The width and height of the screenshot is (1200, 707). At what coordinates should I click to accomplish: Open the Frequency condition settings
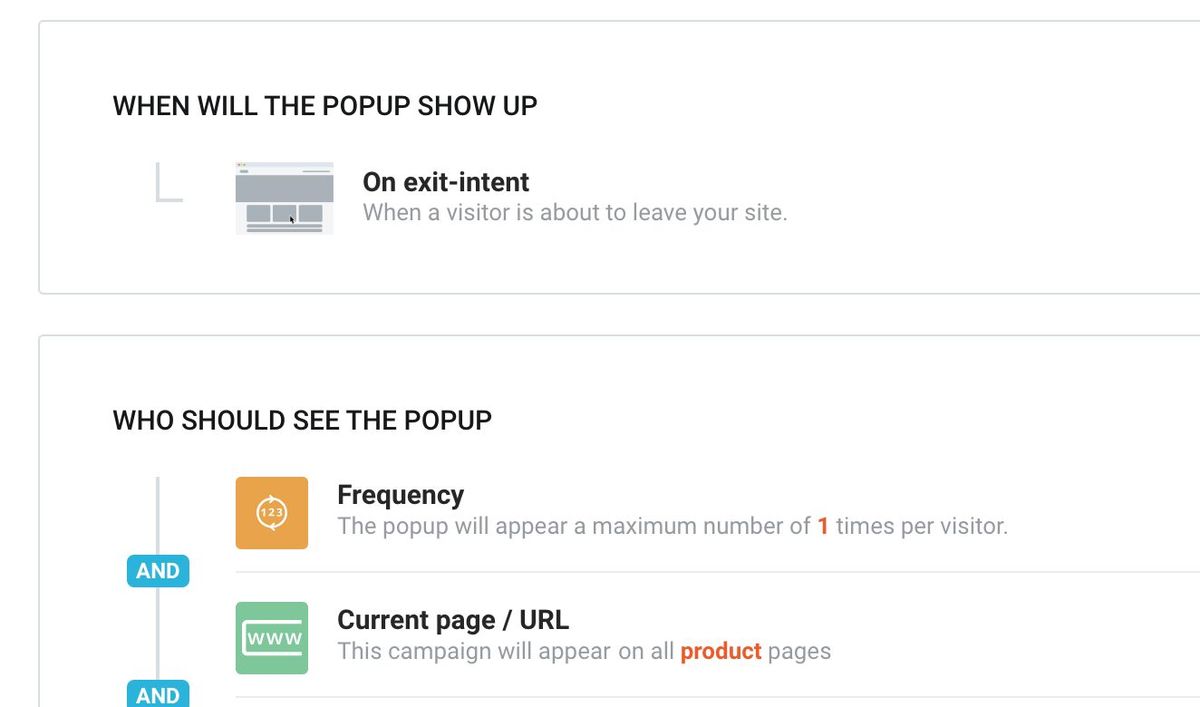(x=400, y=494)
